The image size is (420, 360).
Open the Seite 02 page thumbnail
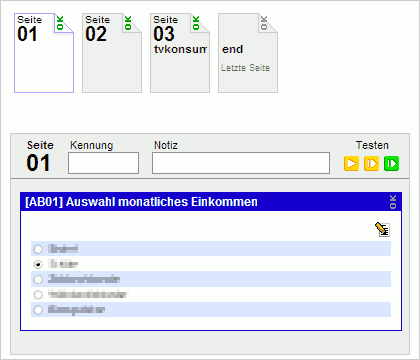tap(112, 53)
